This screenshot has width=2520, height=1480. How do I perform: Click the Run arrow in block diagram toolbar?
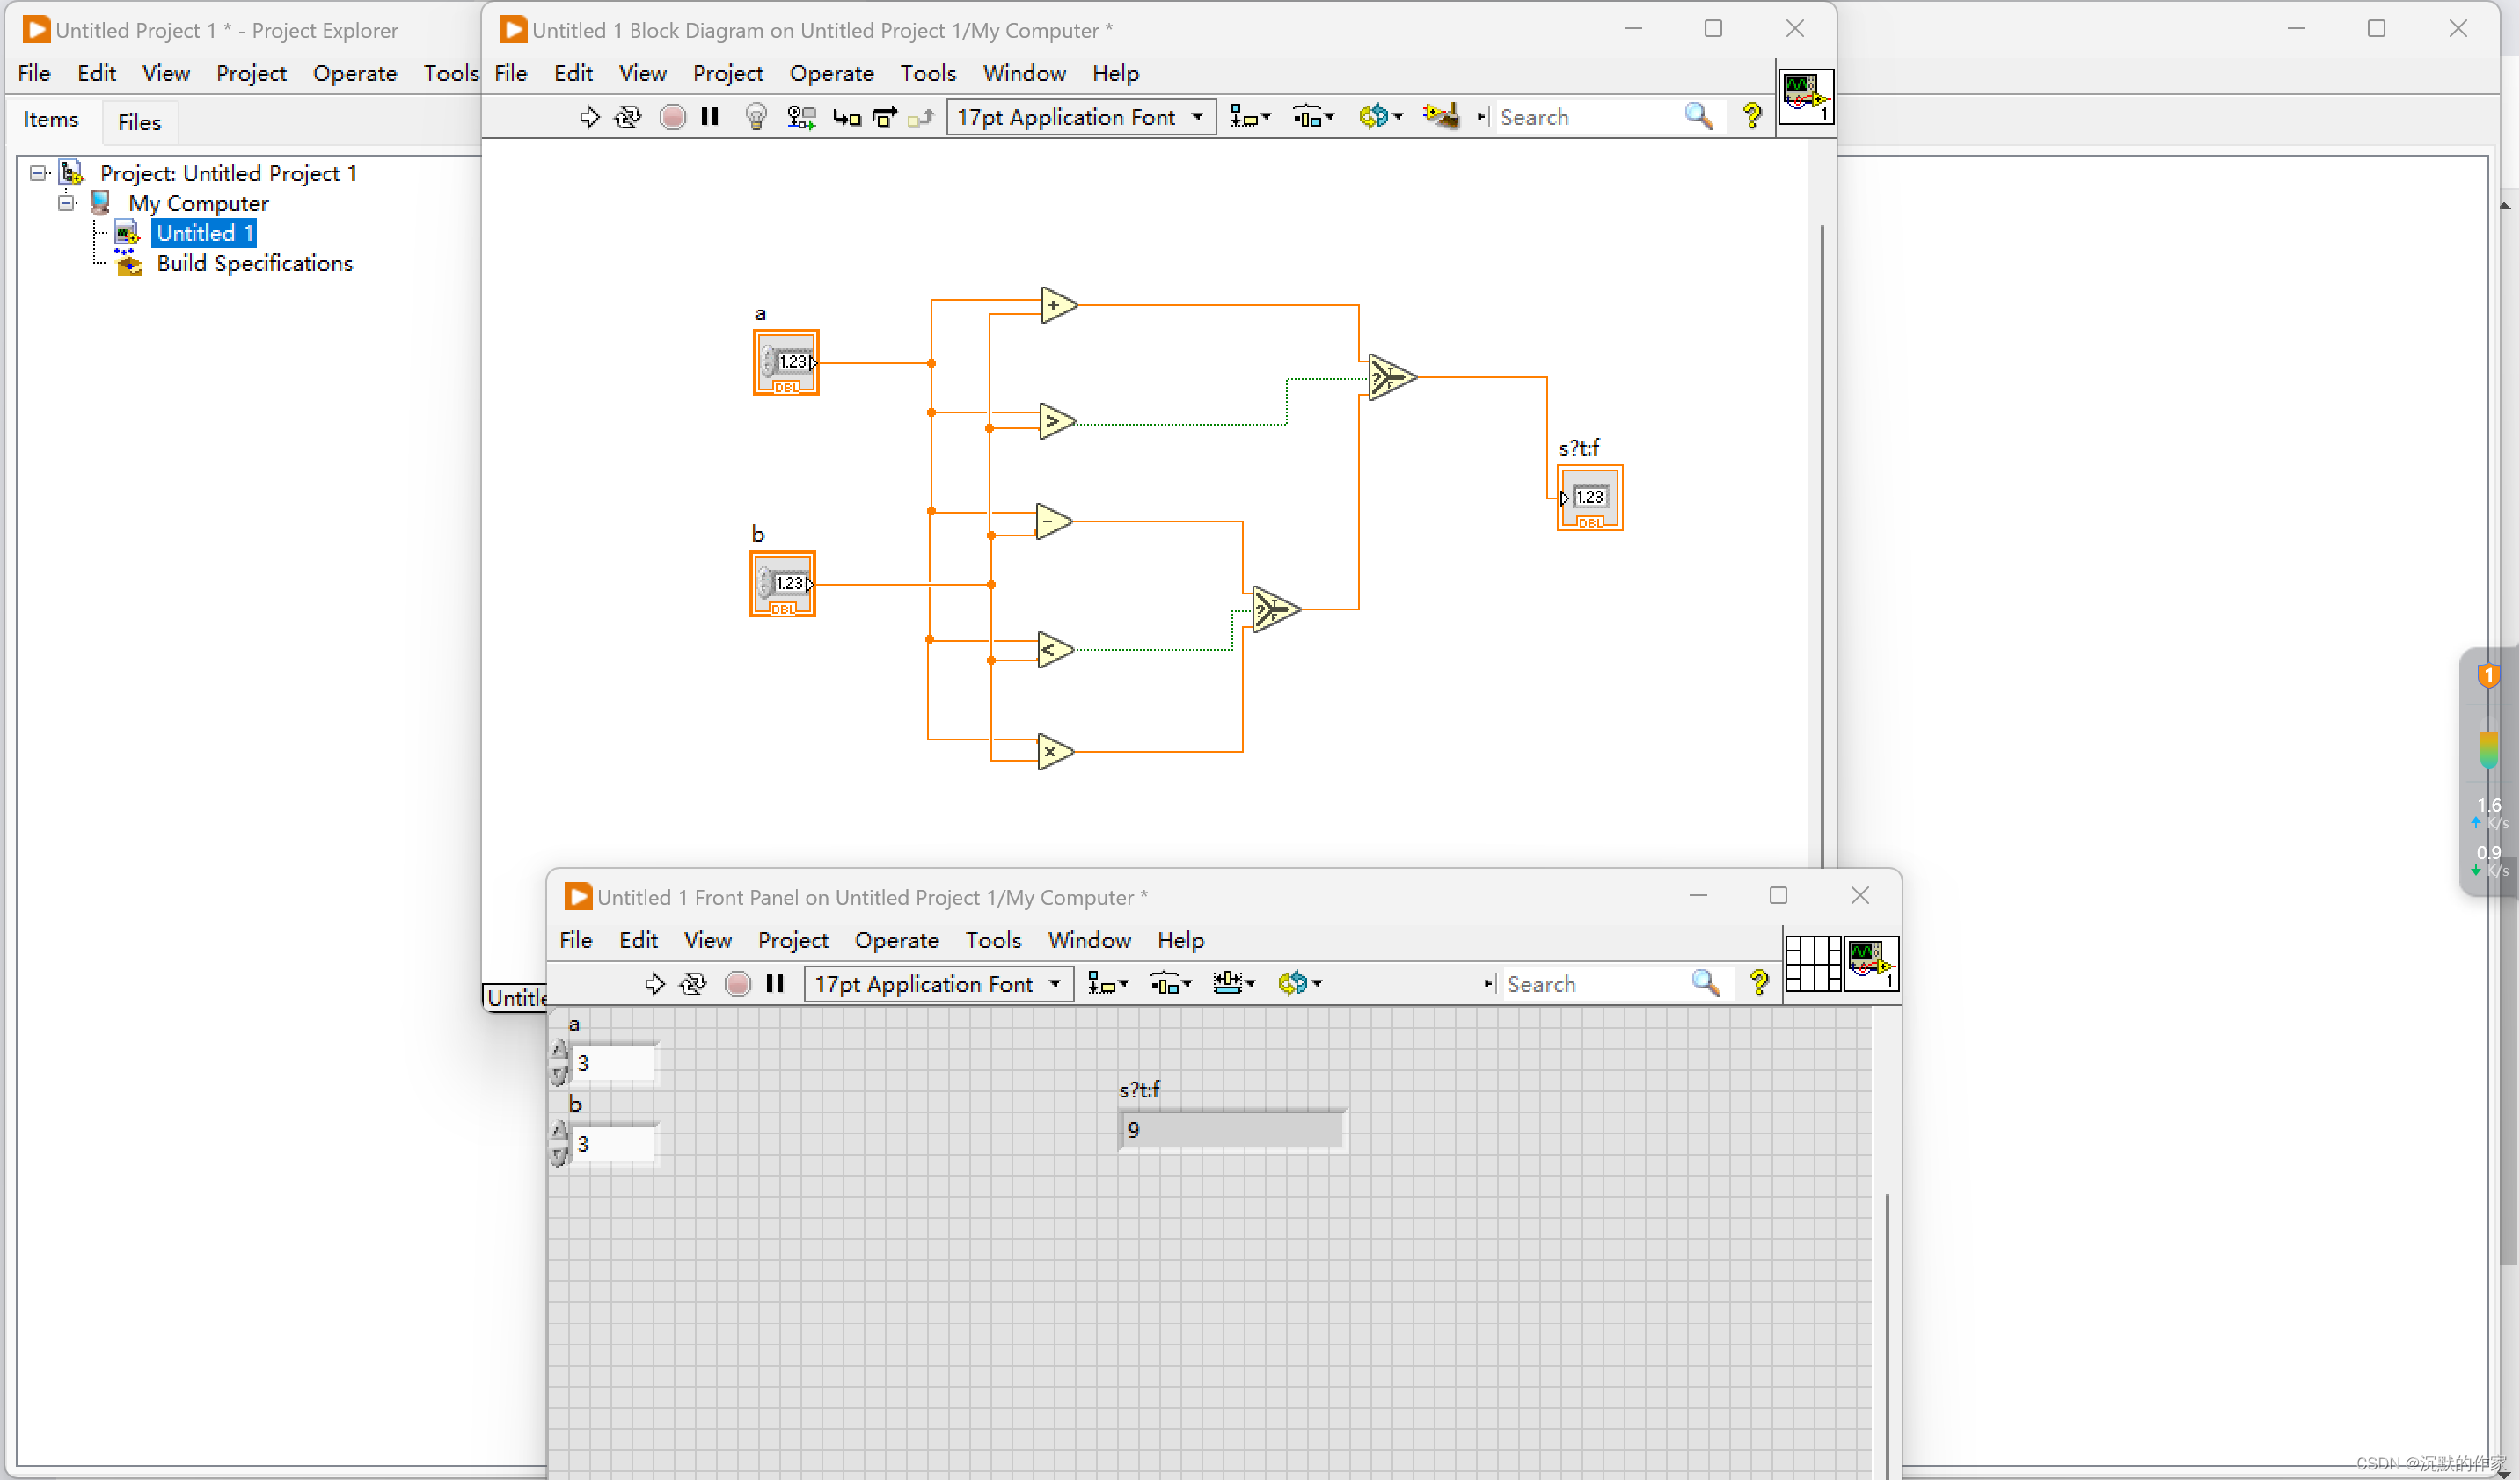pos(589,117)
